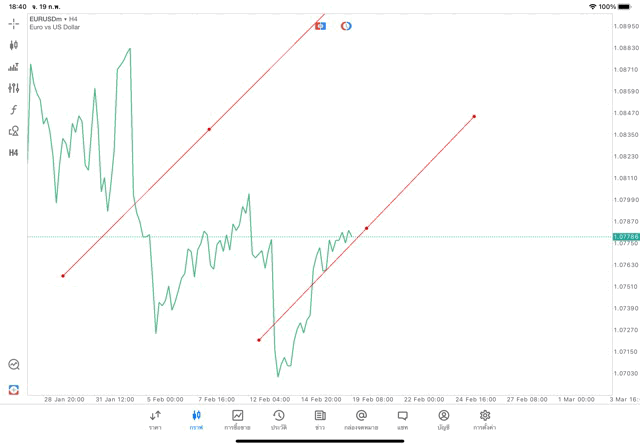
Task: Tap the red-blue square icon below the search icon
Action: pos(14,389)
